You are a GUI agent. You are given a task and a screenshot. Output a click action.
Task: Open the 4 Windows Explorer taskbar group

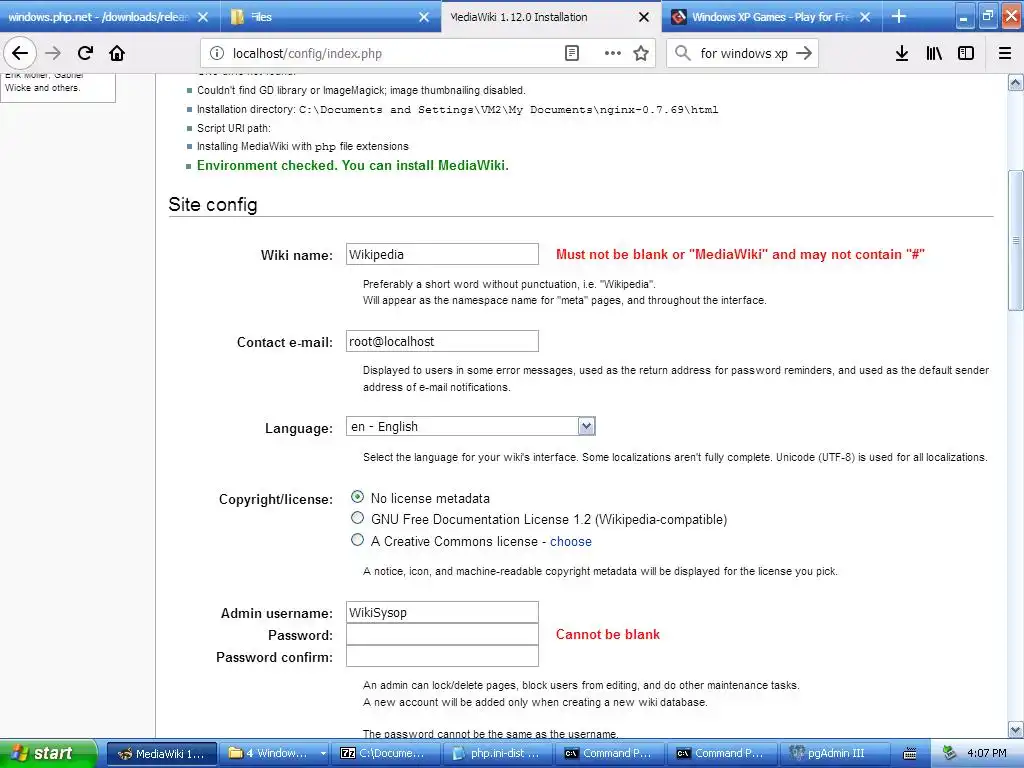274,754
